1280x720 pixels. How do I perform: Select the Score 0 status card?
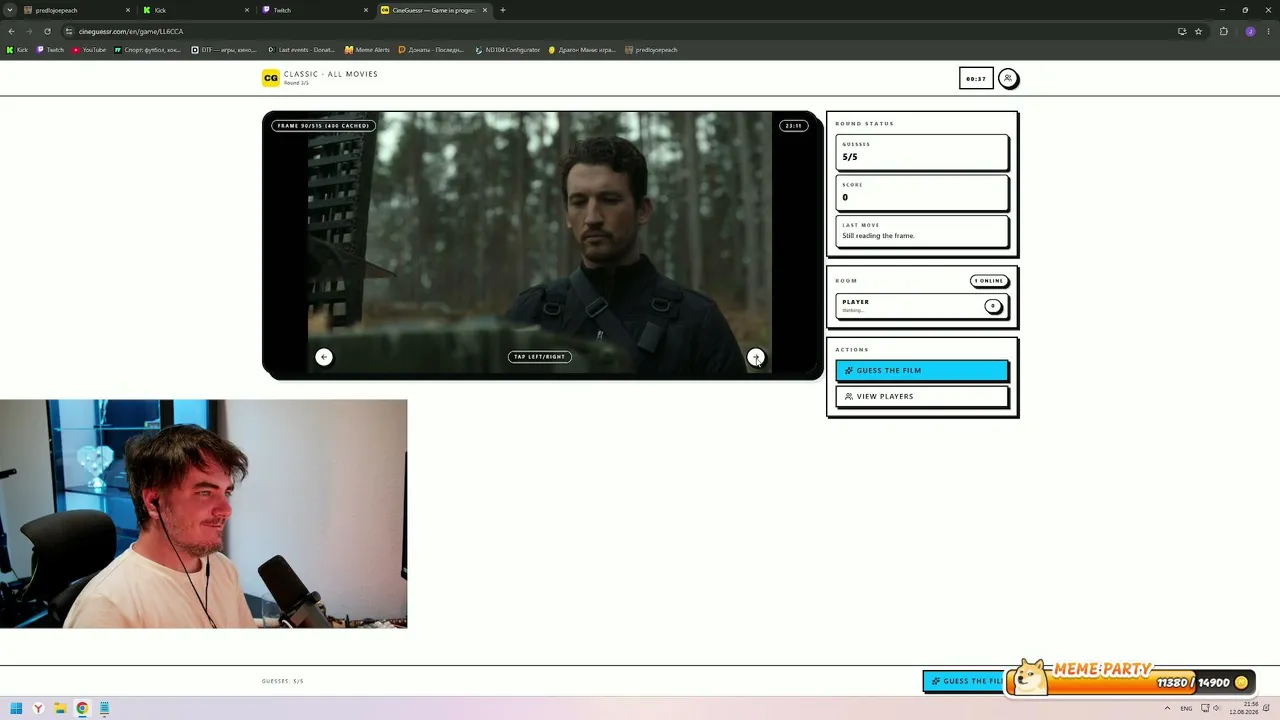[x=922, y=193]
